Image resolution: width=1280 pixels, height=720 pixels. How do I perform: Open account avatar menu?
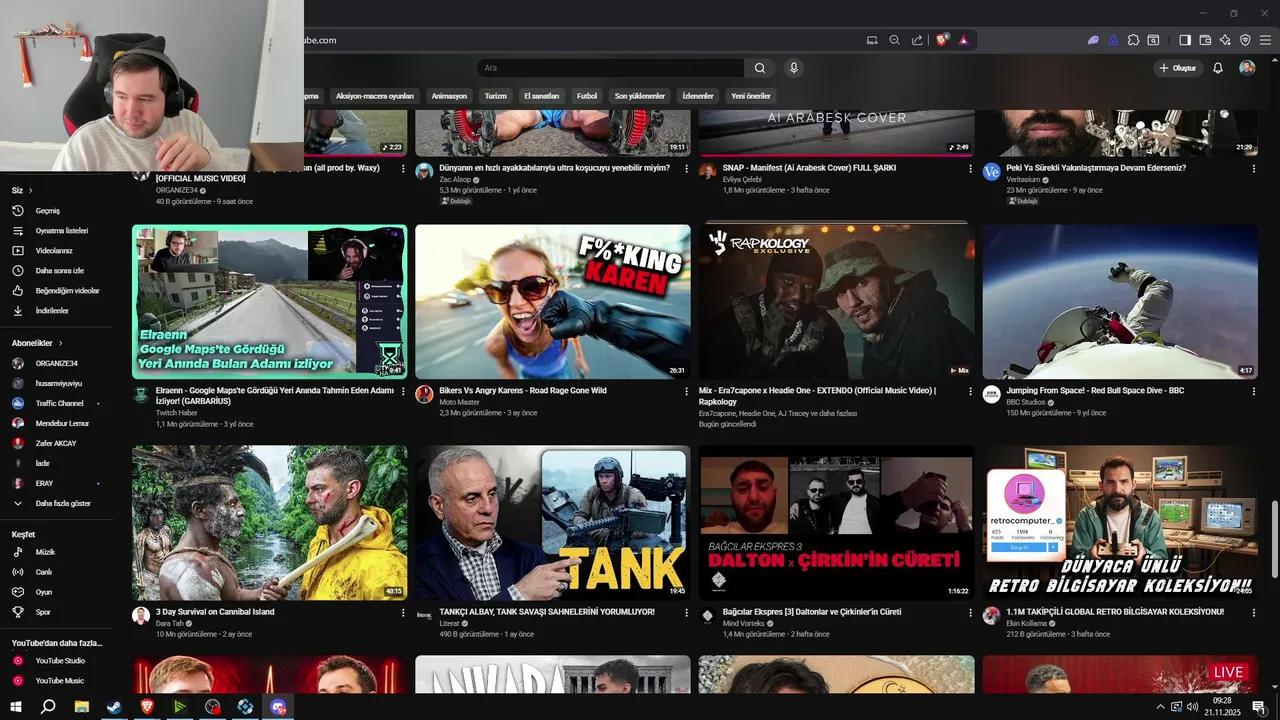point(1247,68)
